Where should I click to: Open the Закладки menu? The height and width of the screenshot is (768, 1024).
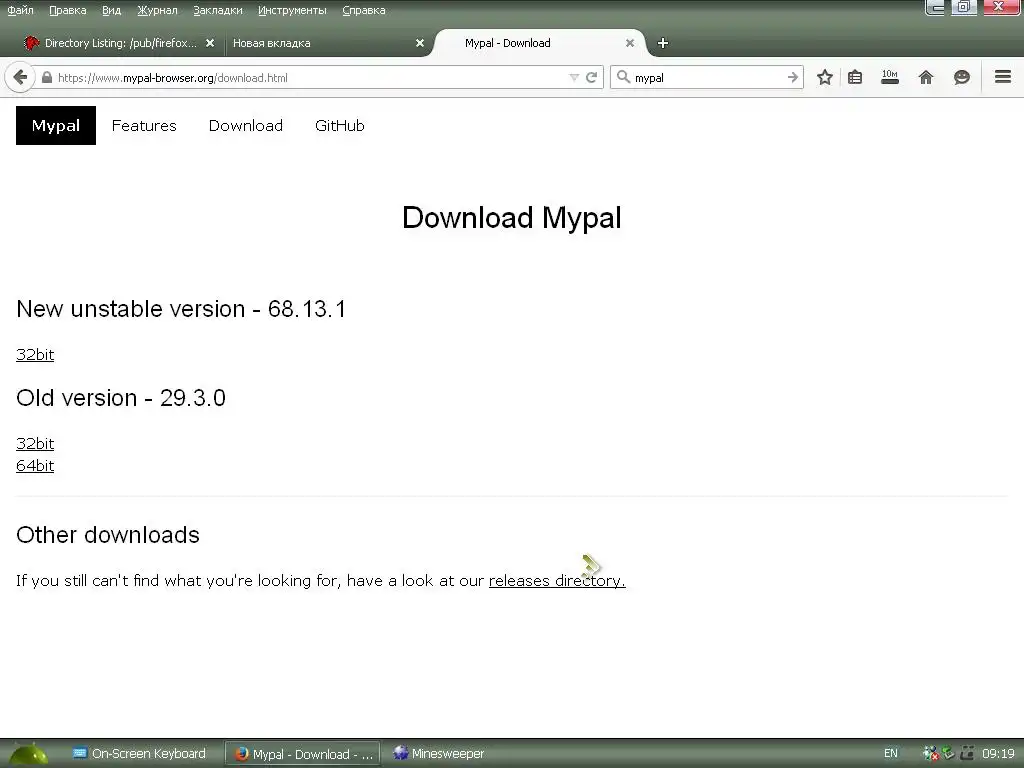tap(217, 10)
